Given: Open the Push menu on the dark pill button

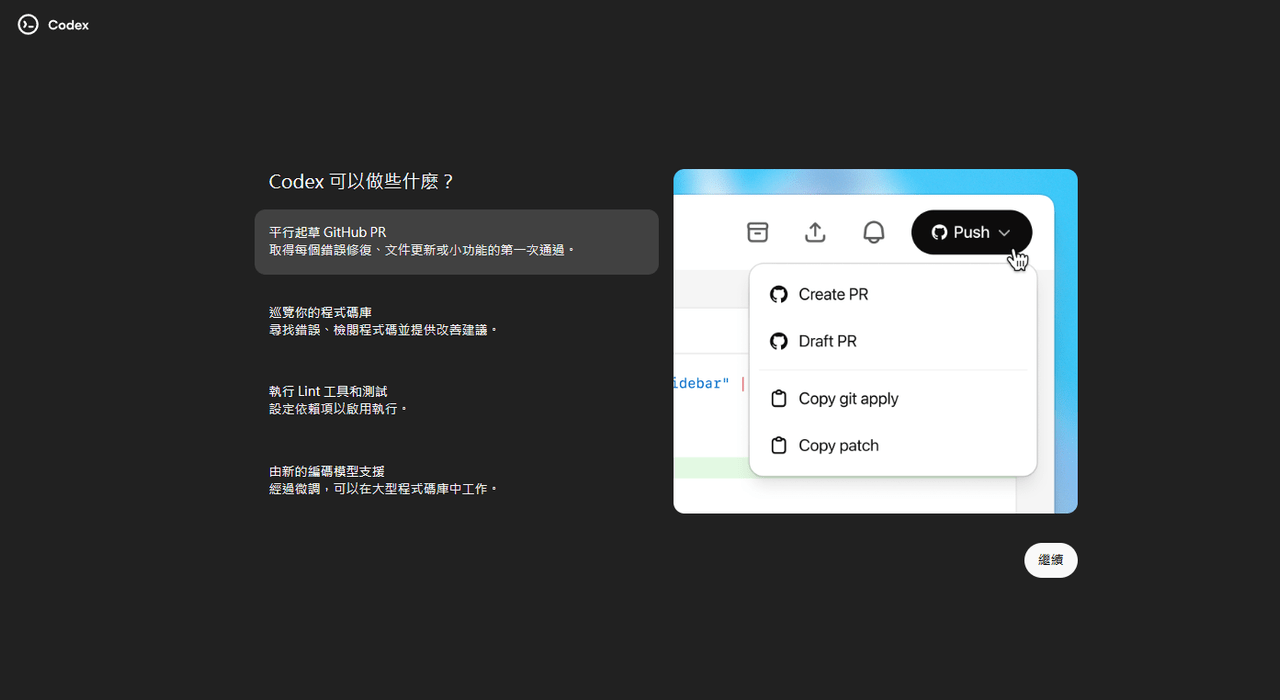Looking at the screenshot, I should pos(971,231).
